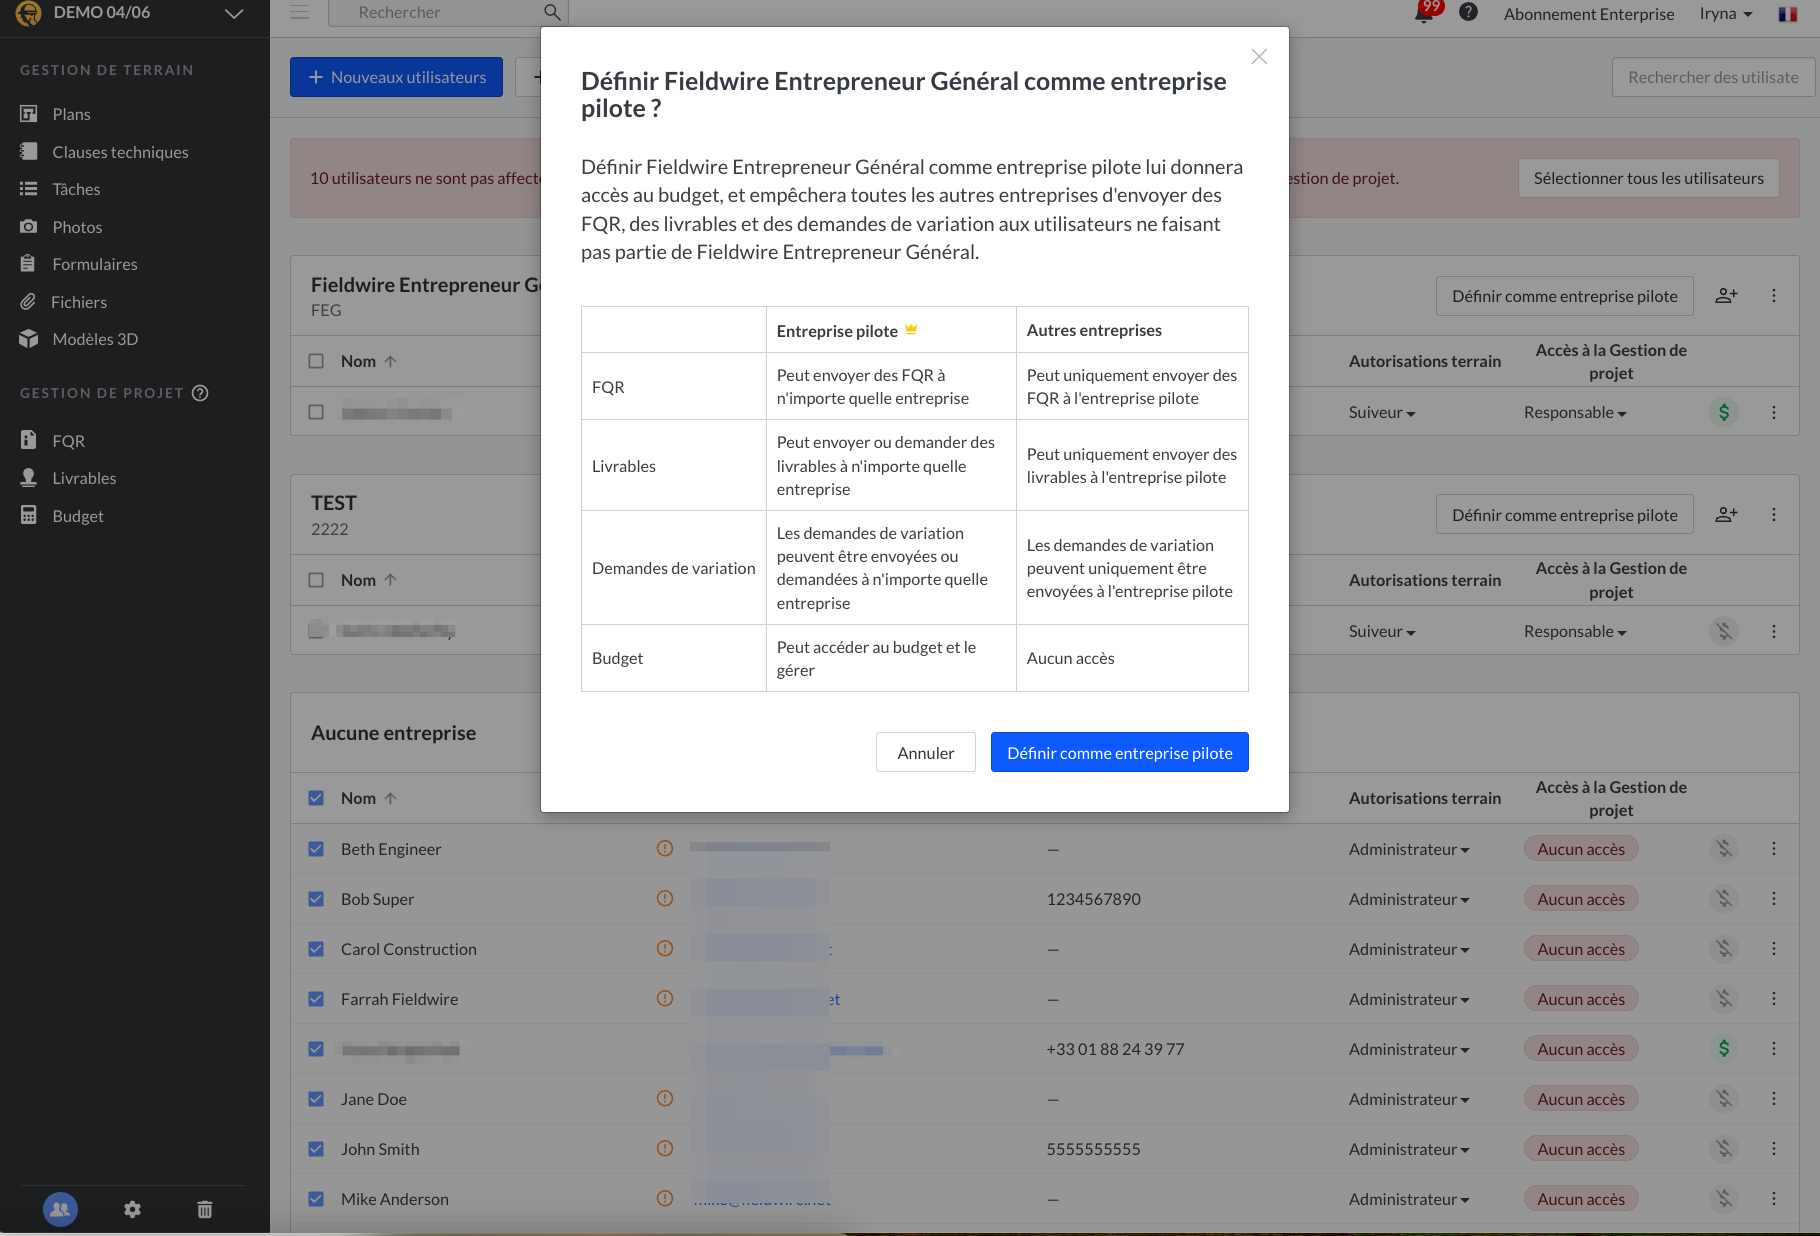Screen dimensions: 1820x1236
Task: Click the Rechercher search field
Action: pos(440,13)
